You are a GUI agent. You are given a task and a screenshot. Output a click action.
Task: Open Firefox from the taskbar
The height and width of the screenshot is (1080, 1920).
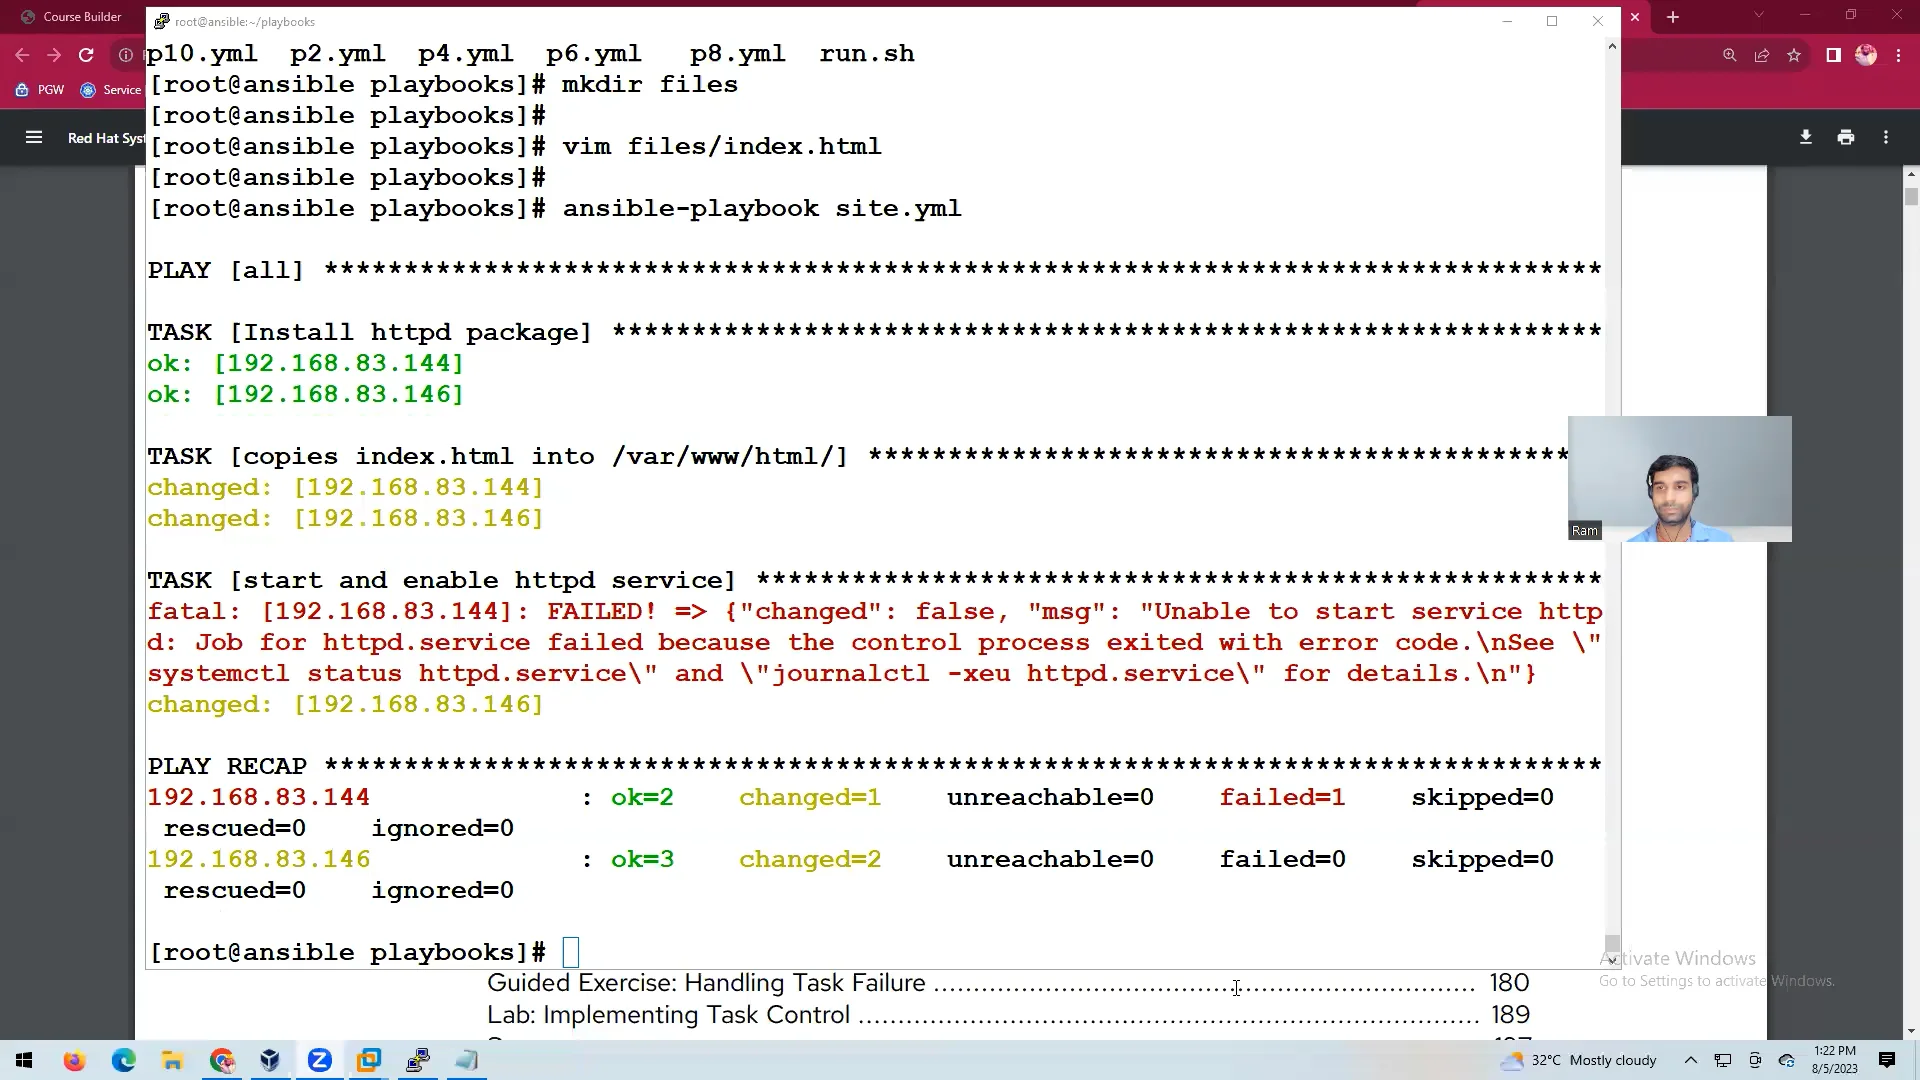(x=74, y=1060)
